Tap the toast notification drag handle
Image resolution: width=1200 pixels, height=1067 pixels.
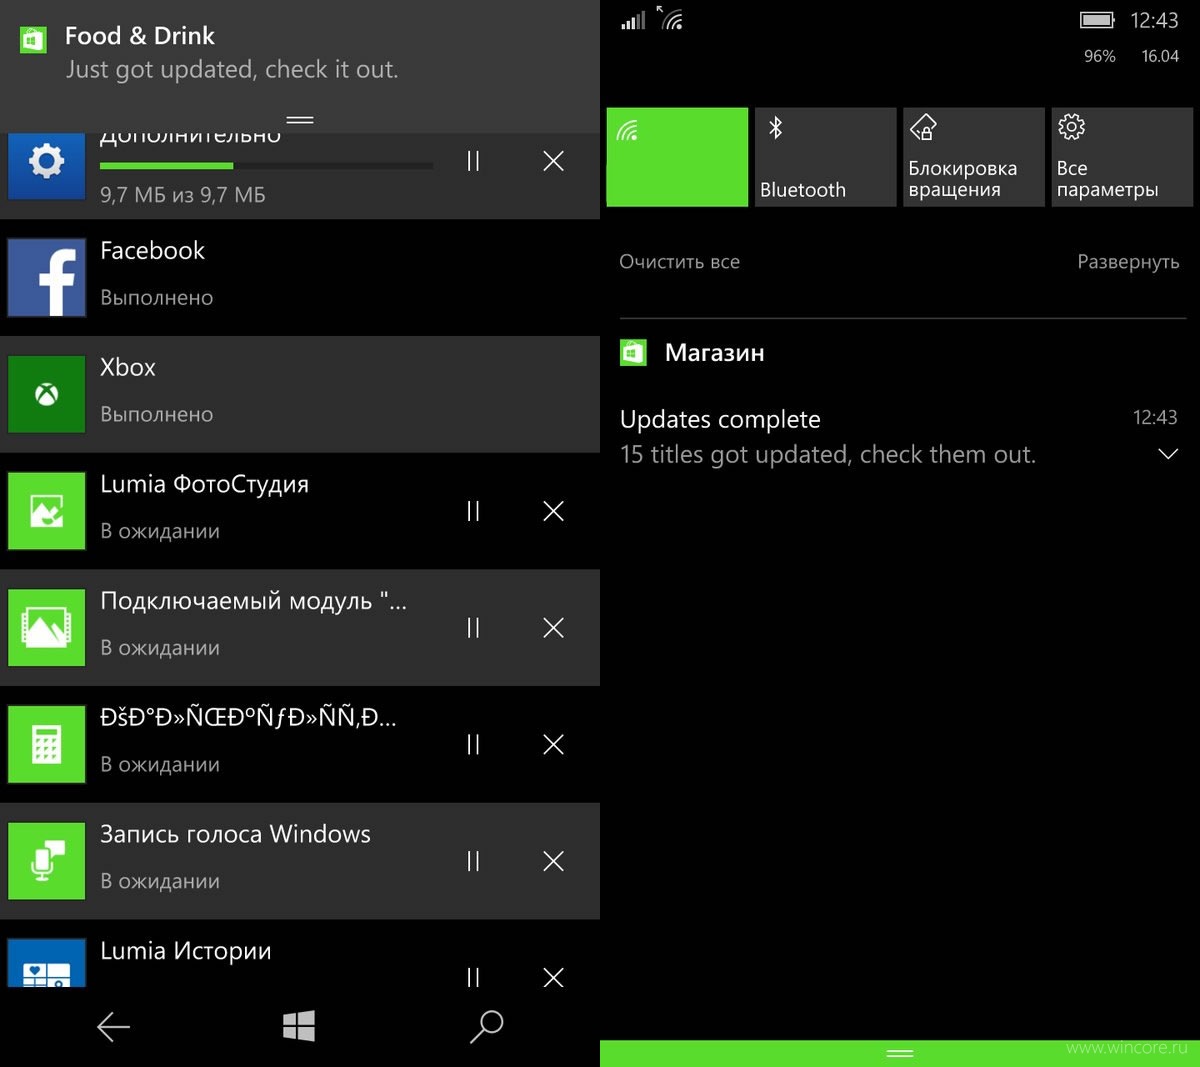300,120
